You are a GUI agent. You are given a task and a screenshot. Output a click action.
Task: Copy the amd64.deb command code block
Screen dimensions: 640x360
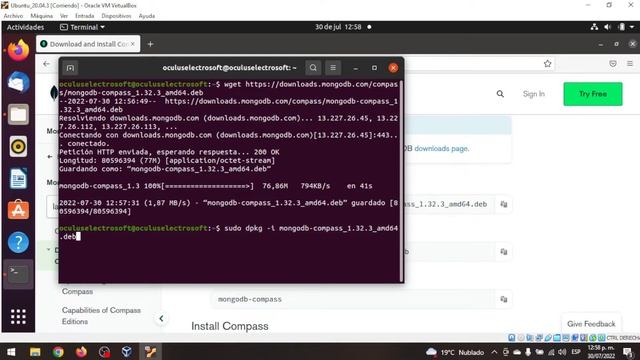click(504, 204)
